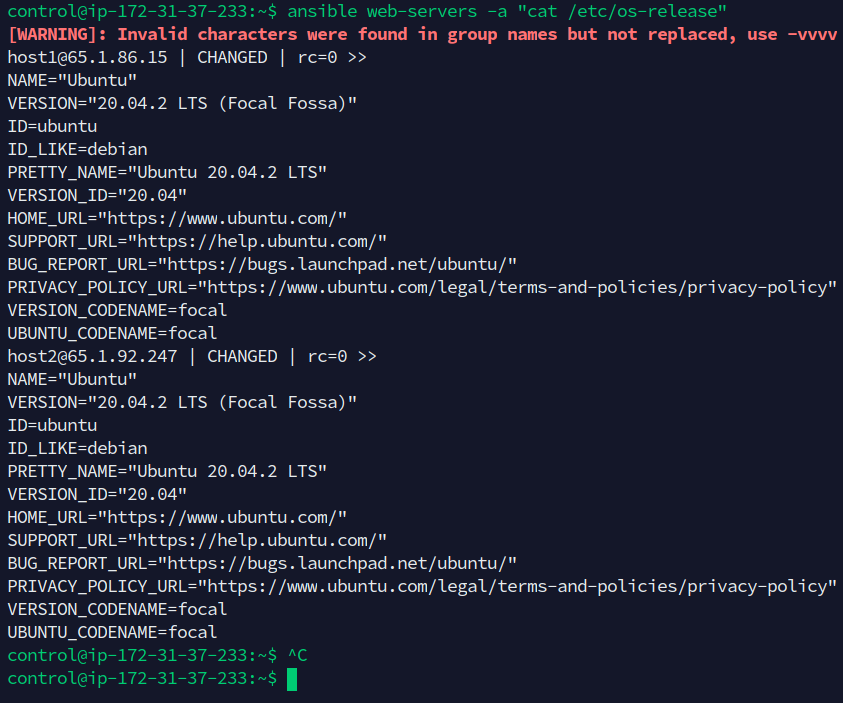843x703 pixels.
Task: Open the www.ubuntu.com HOME_URL under host1
Action: coord(227,218)
